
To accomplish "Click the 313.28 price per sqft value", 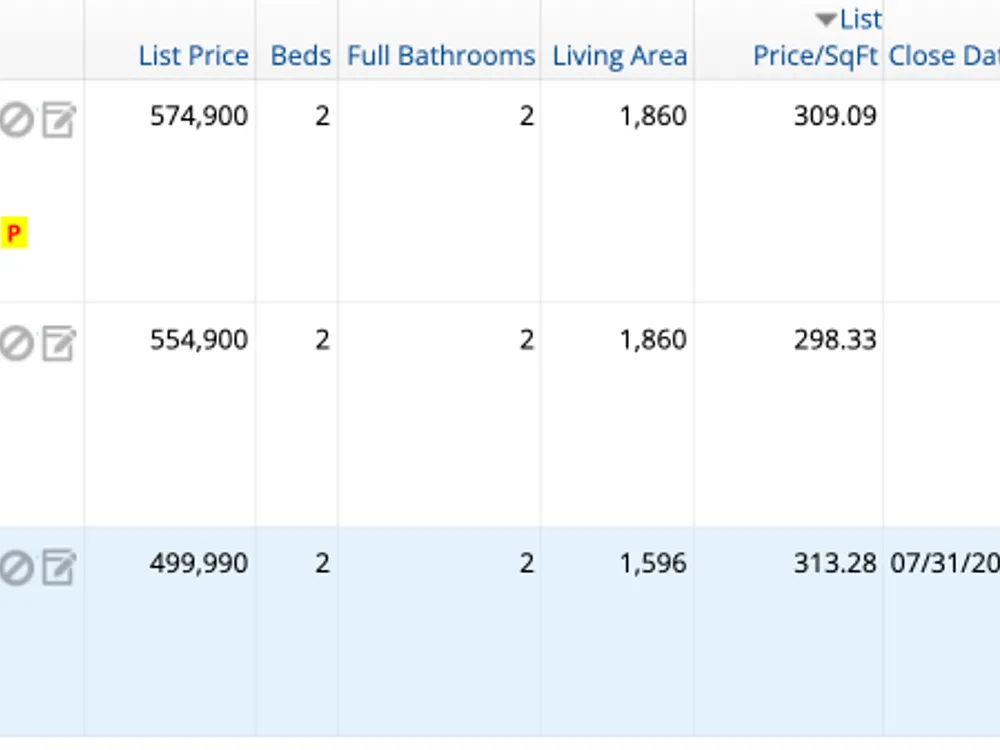I will click(835, 564).
